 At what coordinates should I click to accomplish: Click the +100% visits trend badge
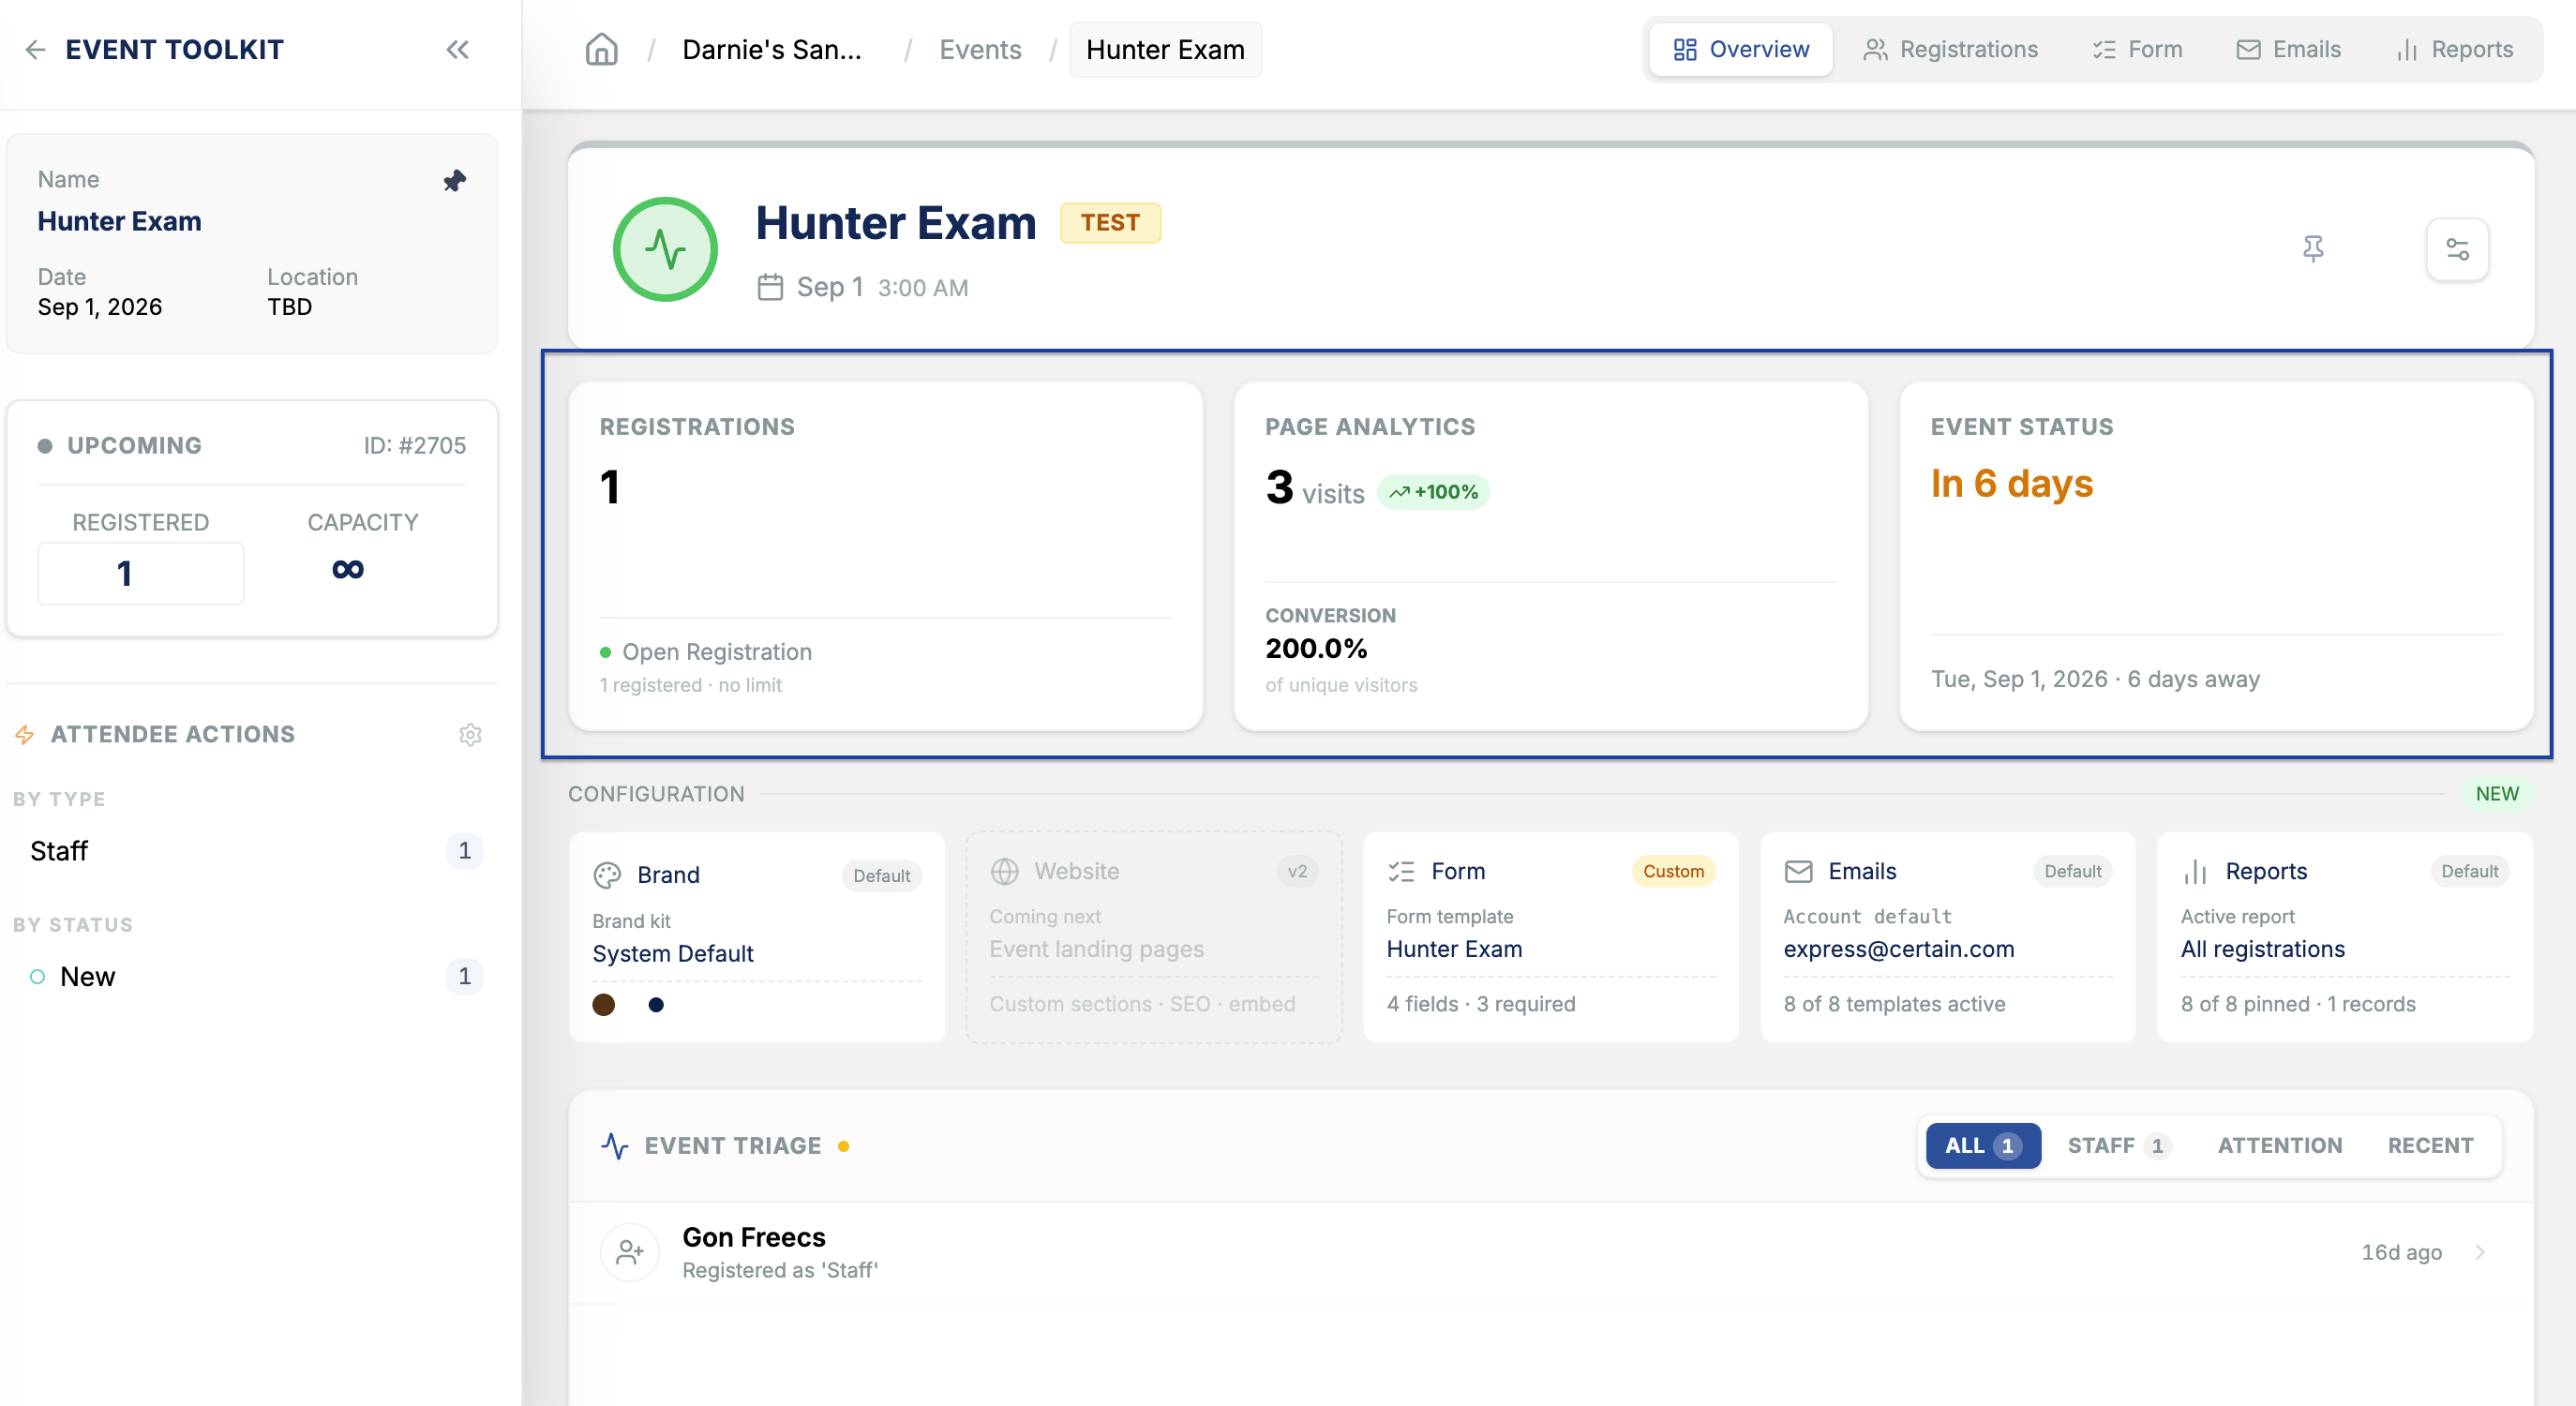(1433, 492)
